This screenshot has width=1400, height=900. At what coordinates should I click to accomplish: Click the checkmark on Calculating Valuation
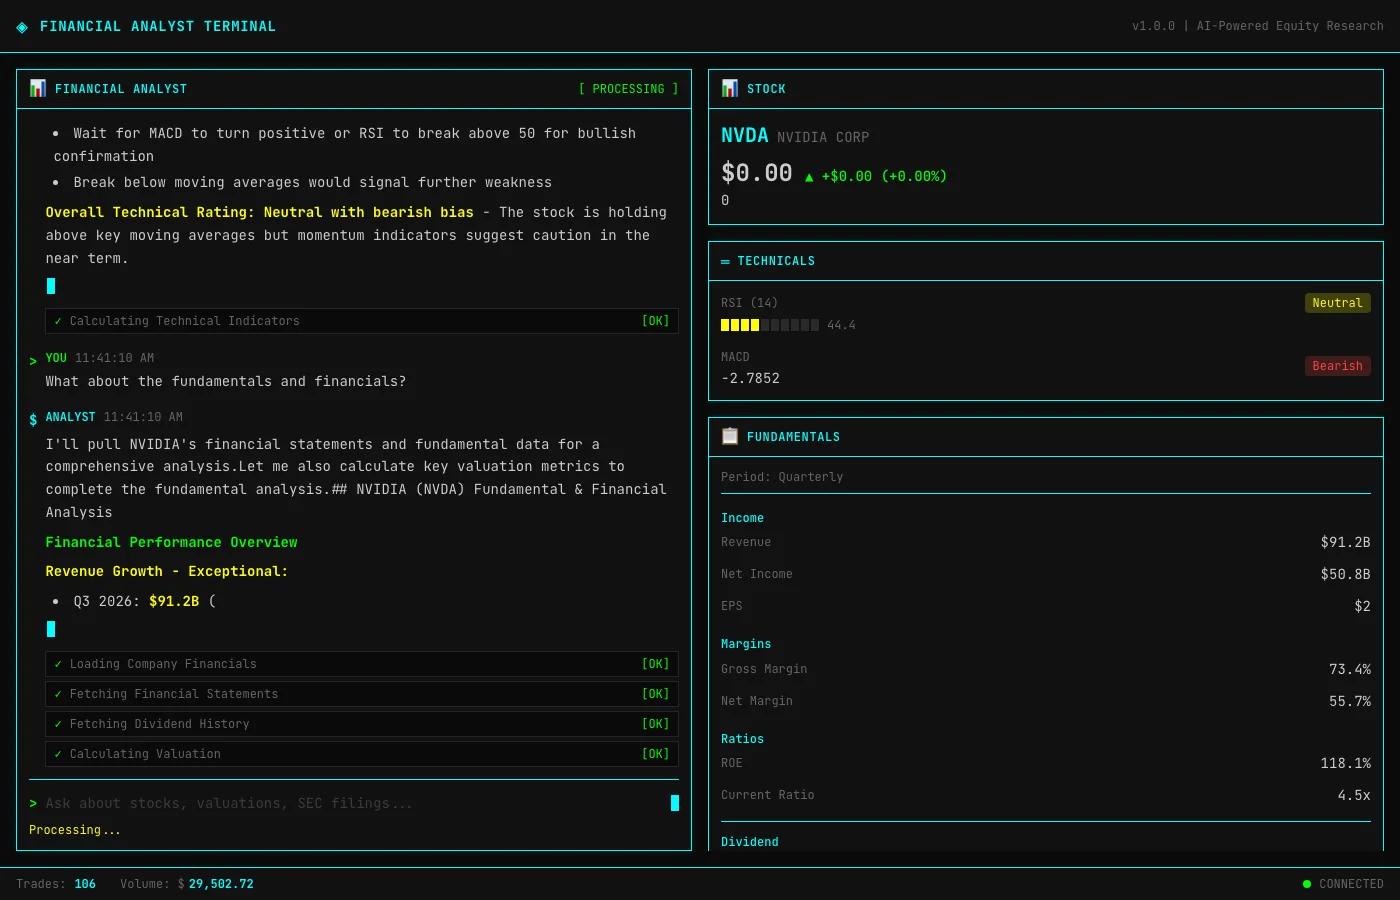(58, 754)
